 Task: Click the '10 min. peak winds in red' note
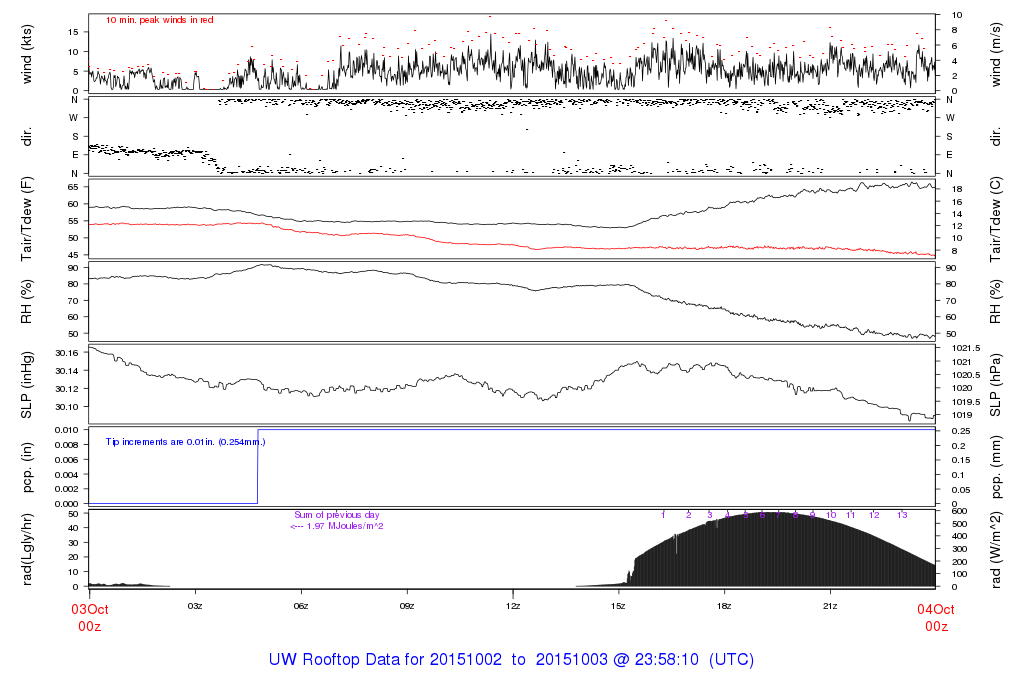[x=159, y=20]
